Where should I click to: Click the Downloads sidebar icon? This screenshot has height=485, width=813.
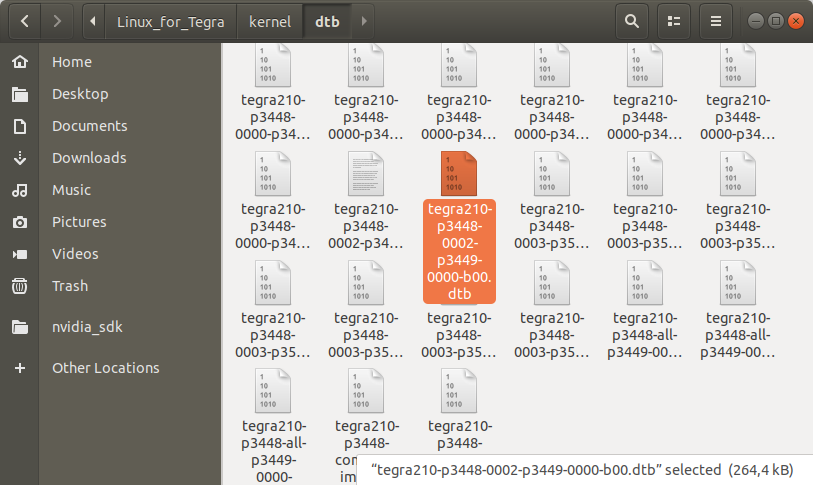pos(19,158)
